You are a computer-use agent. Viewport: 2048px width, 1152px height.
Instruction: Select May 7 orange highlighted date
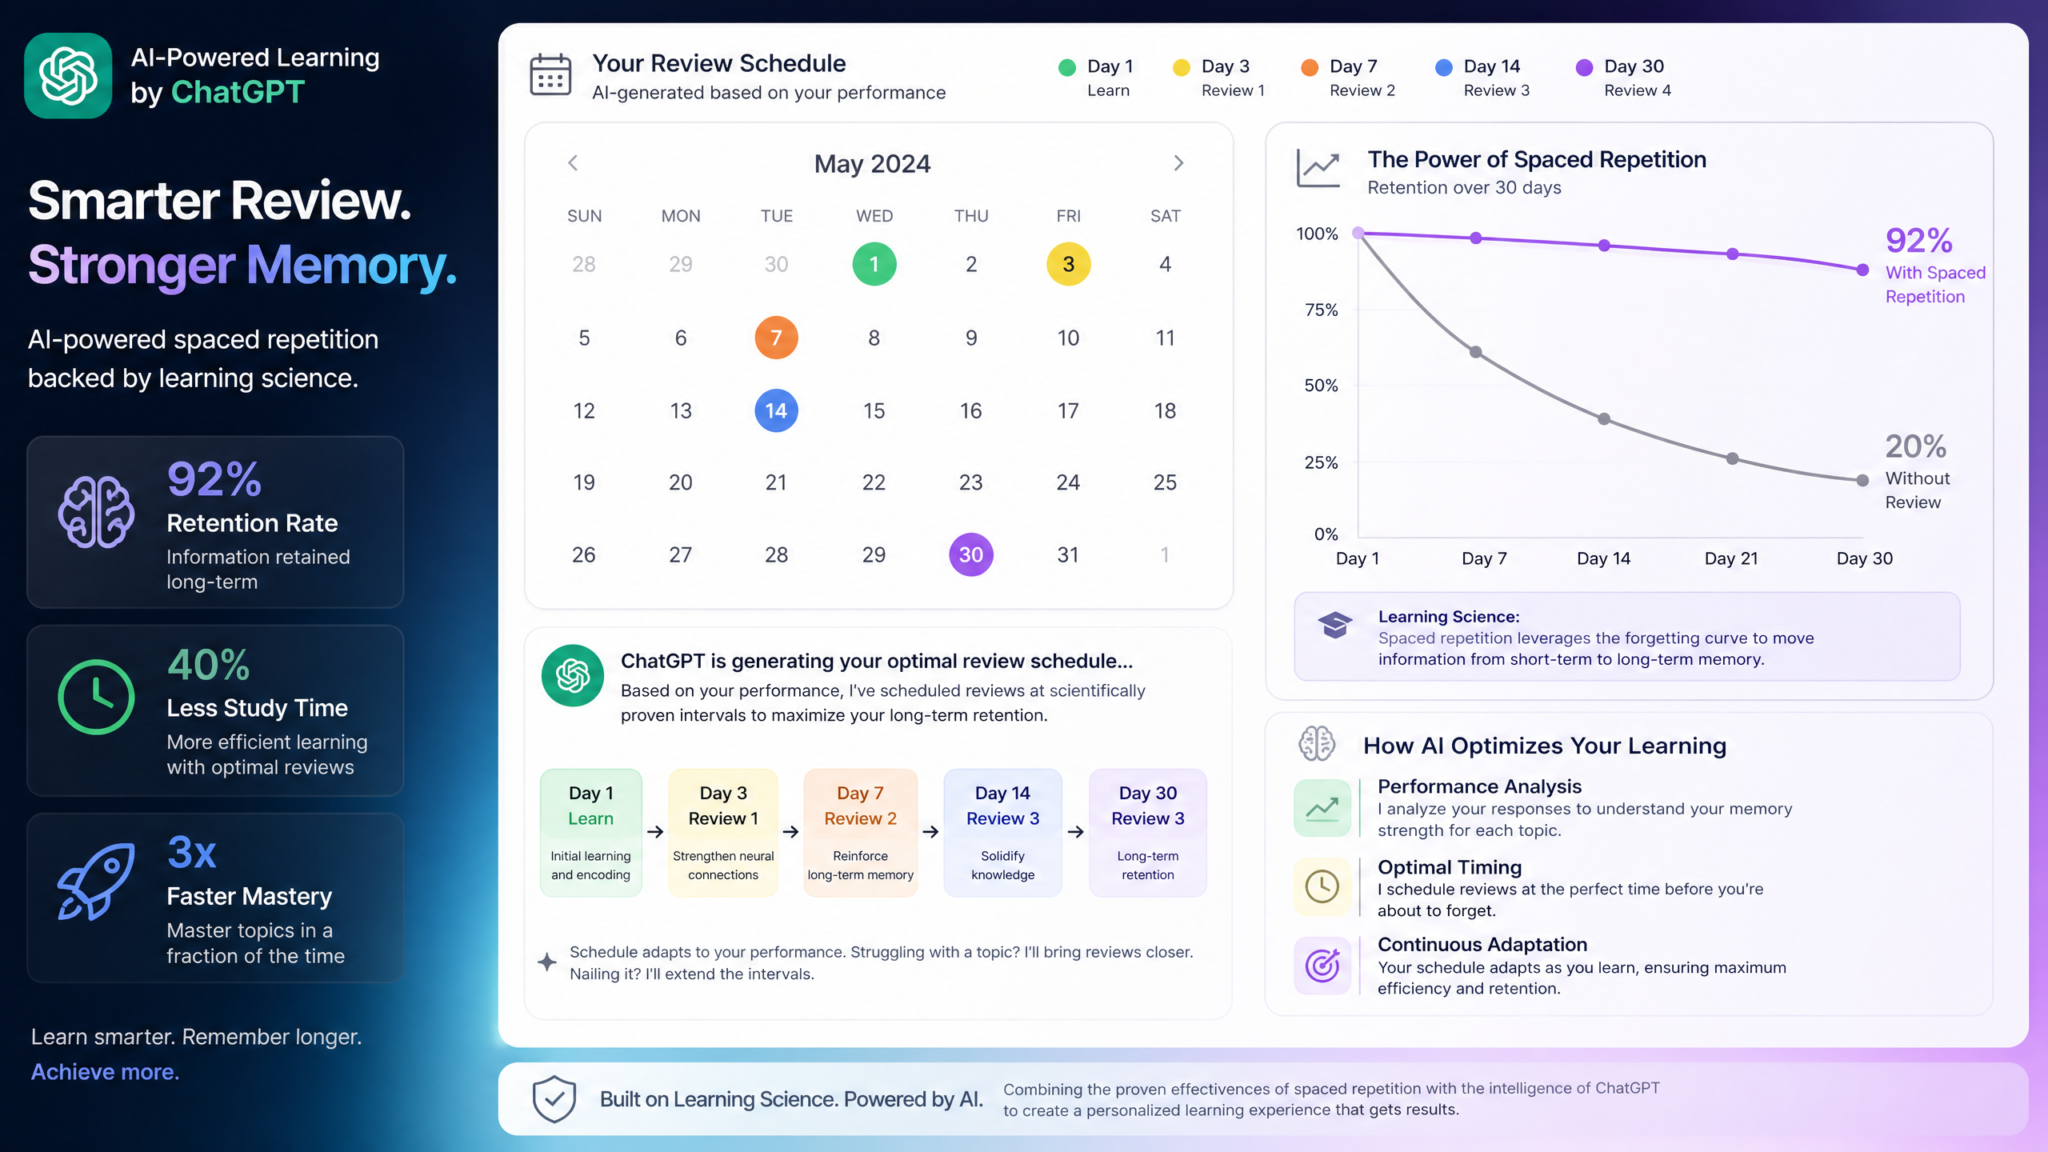(776, 338)
